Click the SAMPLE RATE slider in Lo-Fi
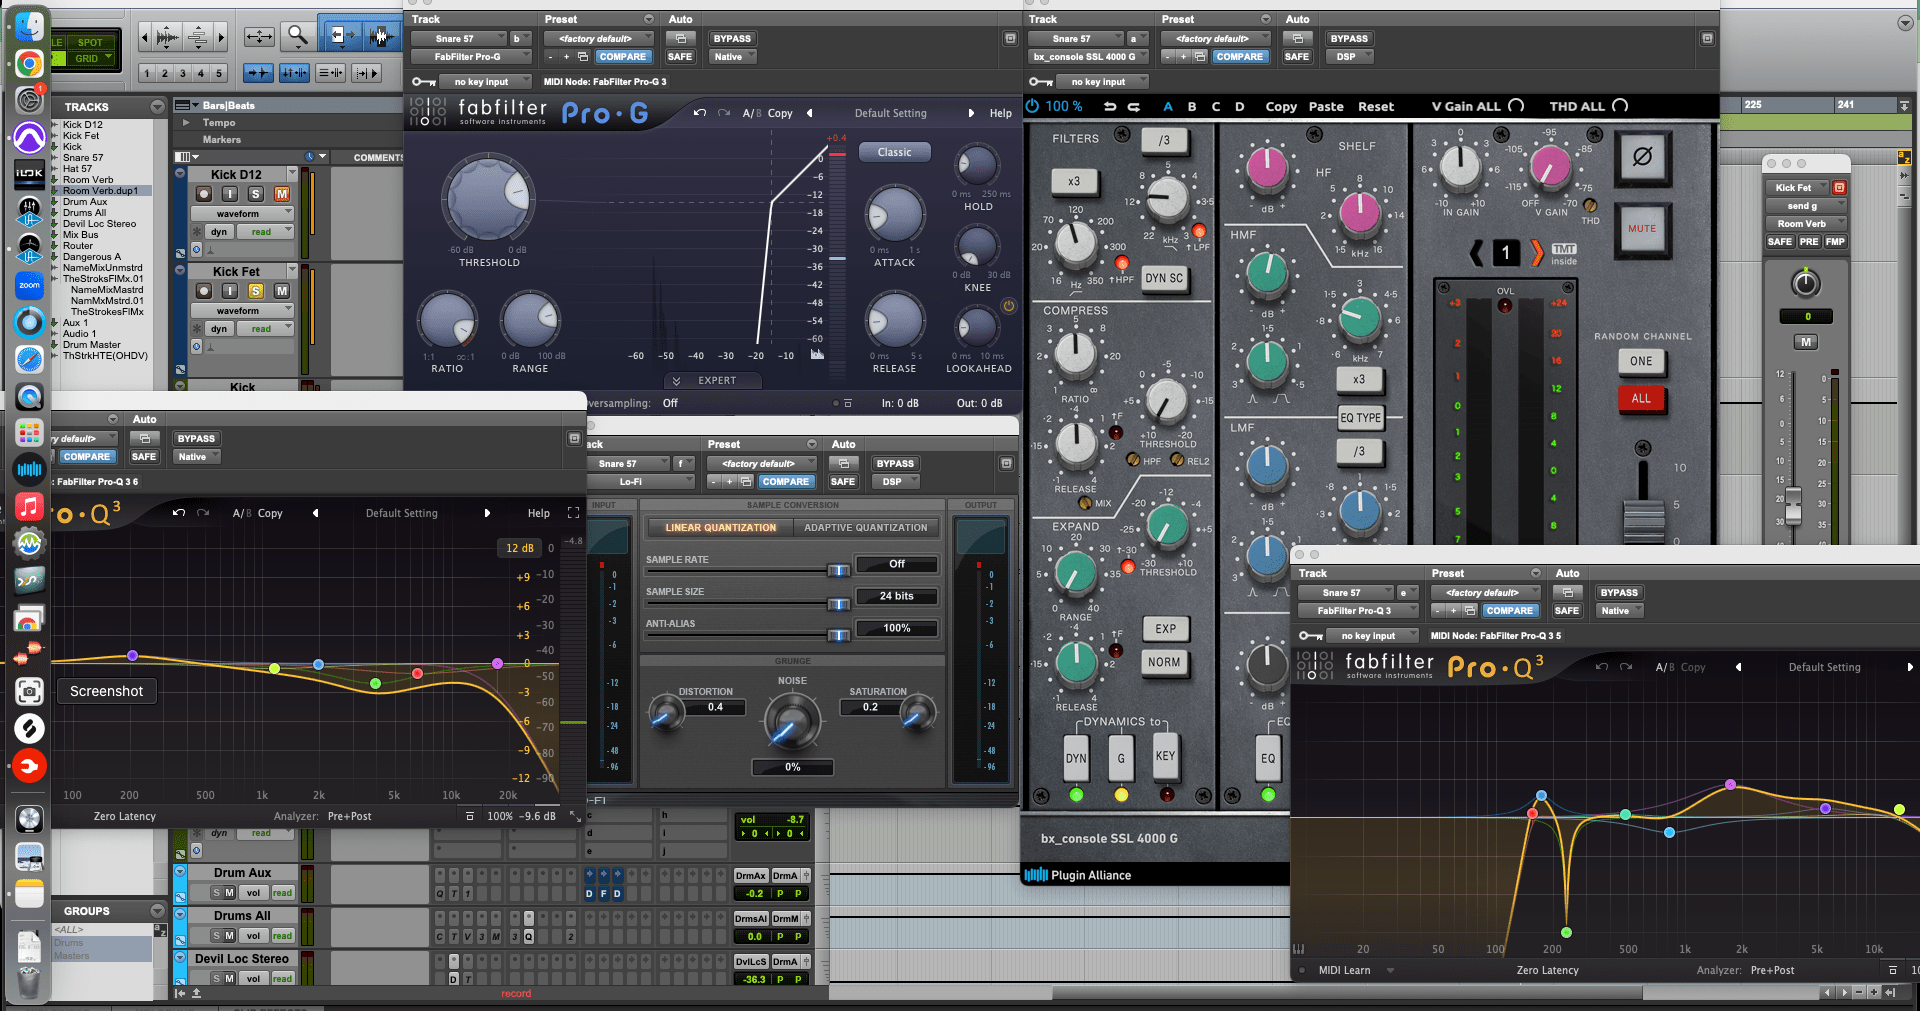 pyautogui.click(x=838, y=570)
